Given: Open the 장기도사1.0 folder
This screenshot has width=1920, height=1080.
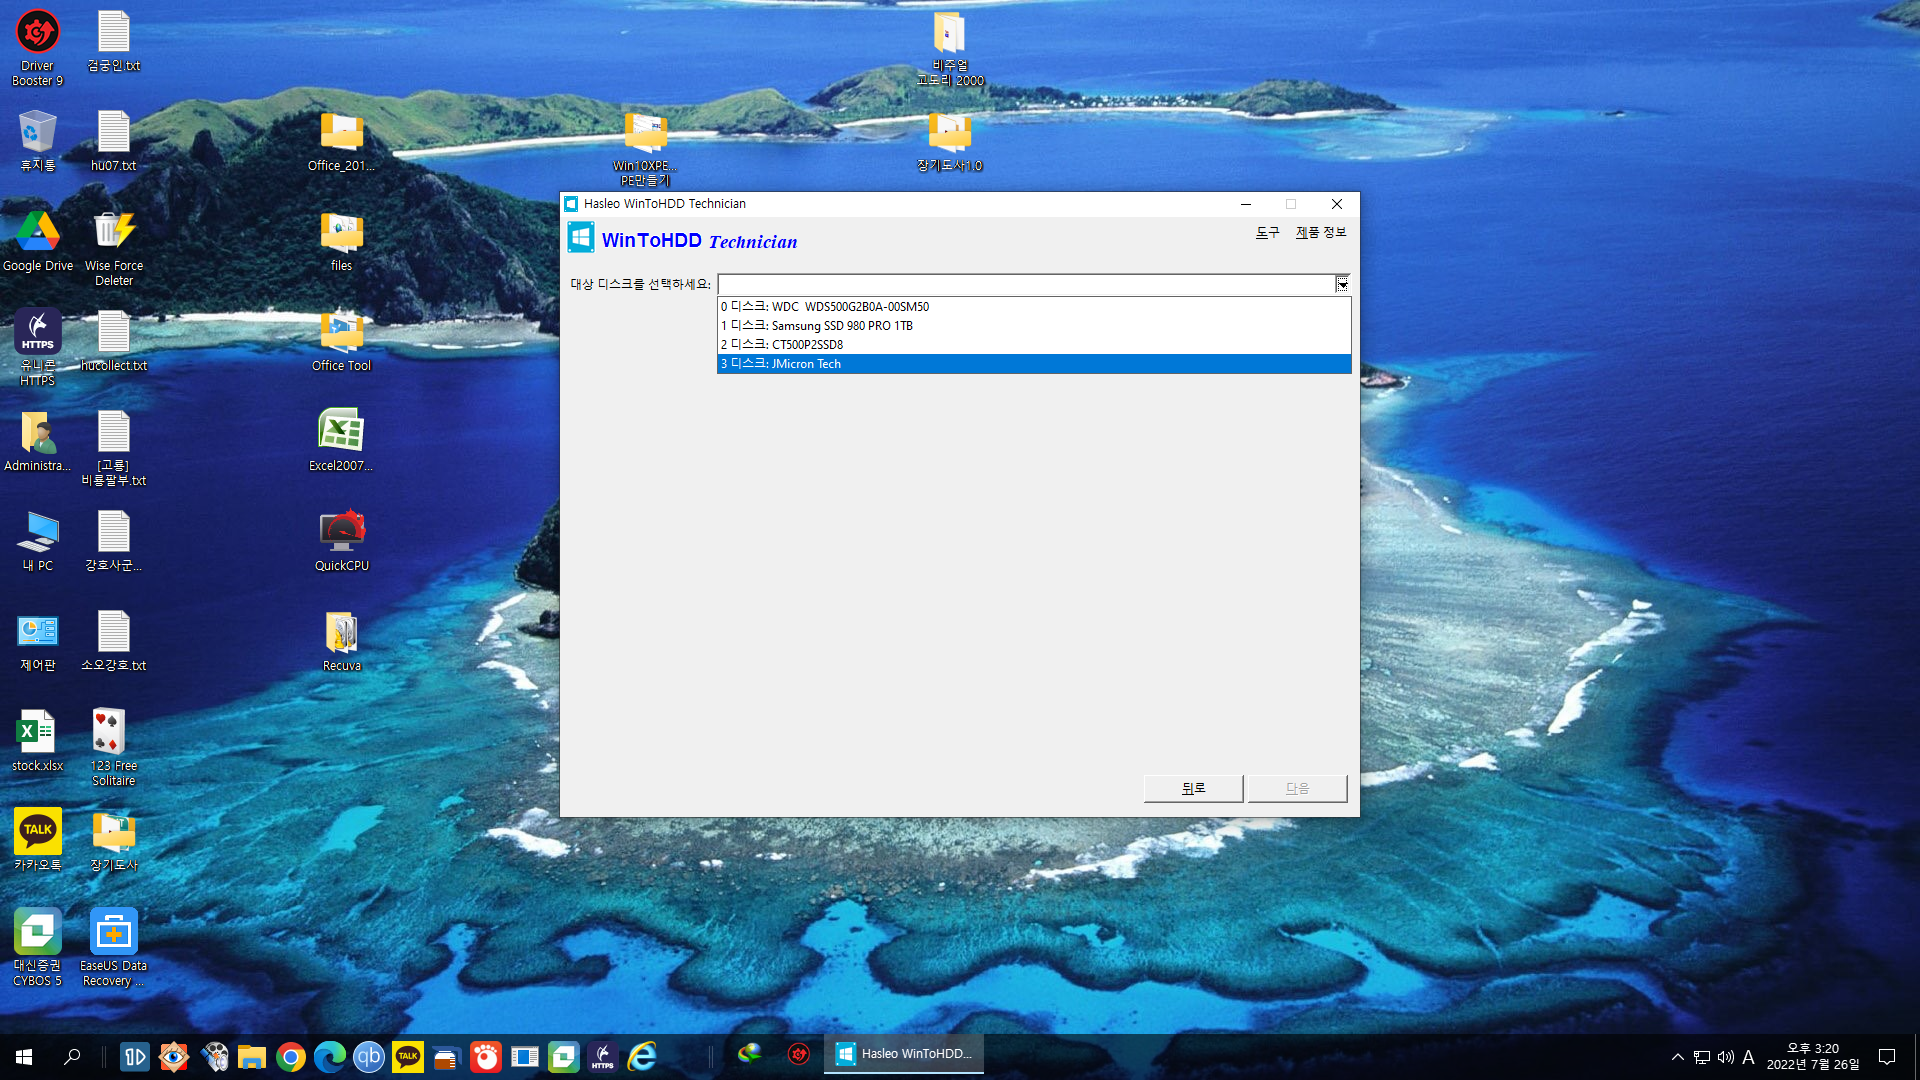Looking at the screenshot, I should pos(950,140).
